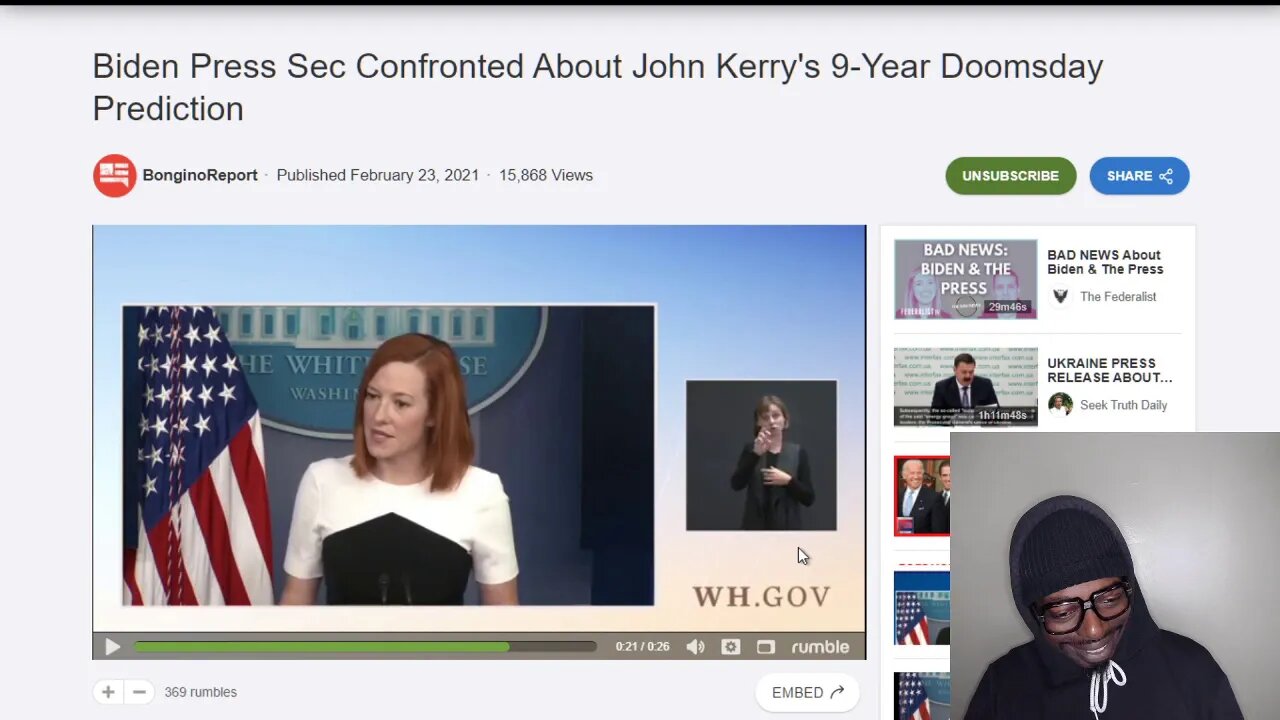Open BonginoReport channel name link
Screen dimensions: 1280x720
[200, 175]
